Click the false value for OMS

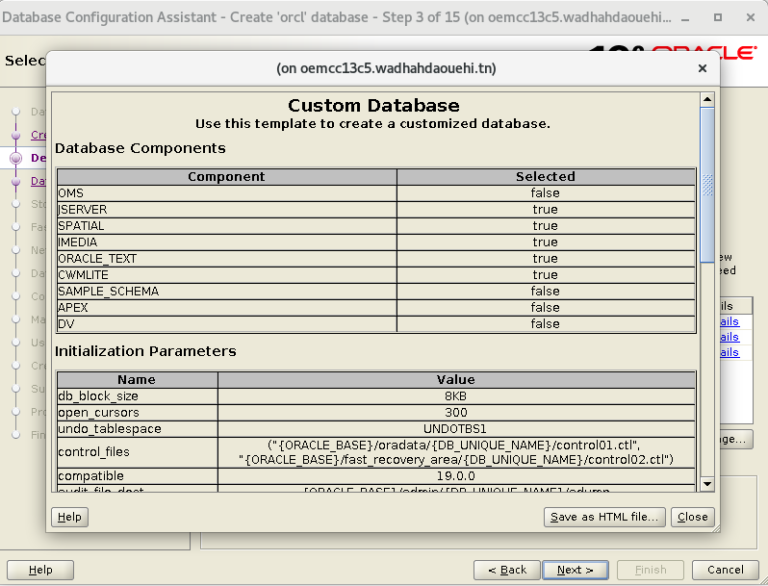[x=546, y=193]
